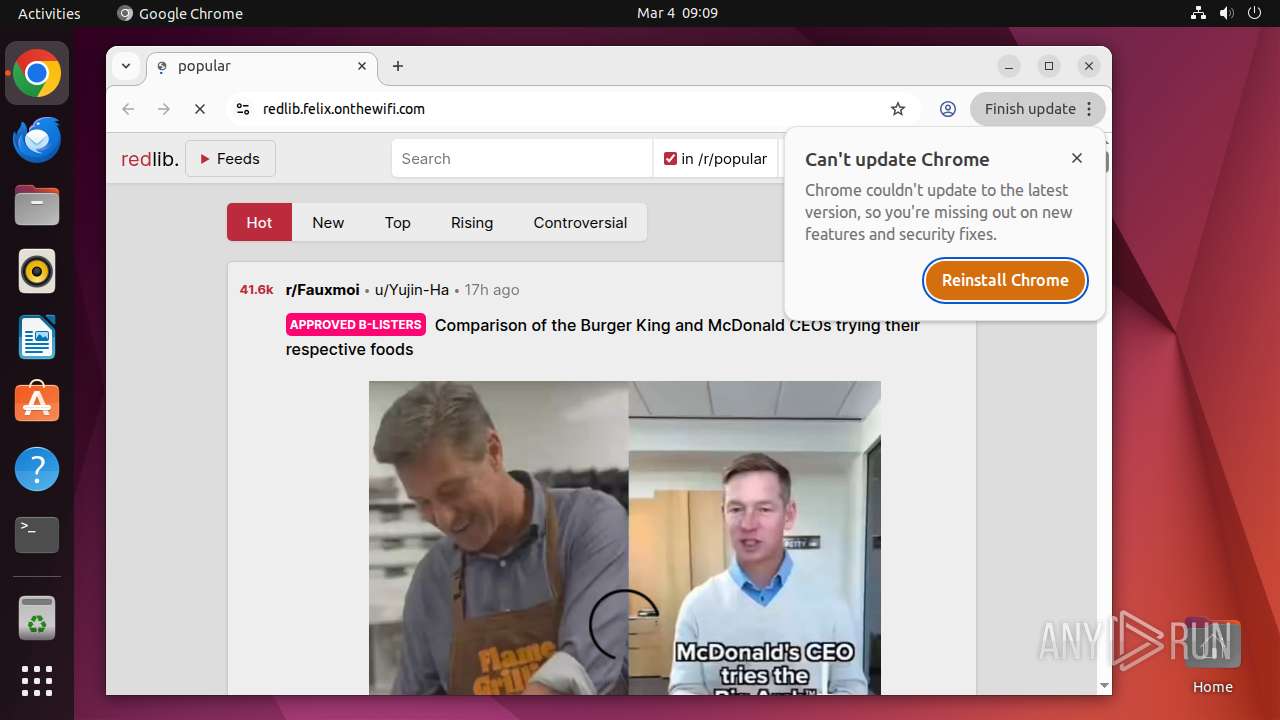Stop loading the page

coord(200,109)
